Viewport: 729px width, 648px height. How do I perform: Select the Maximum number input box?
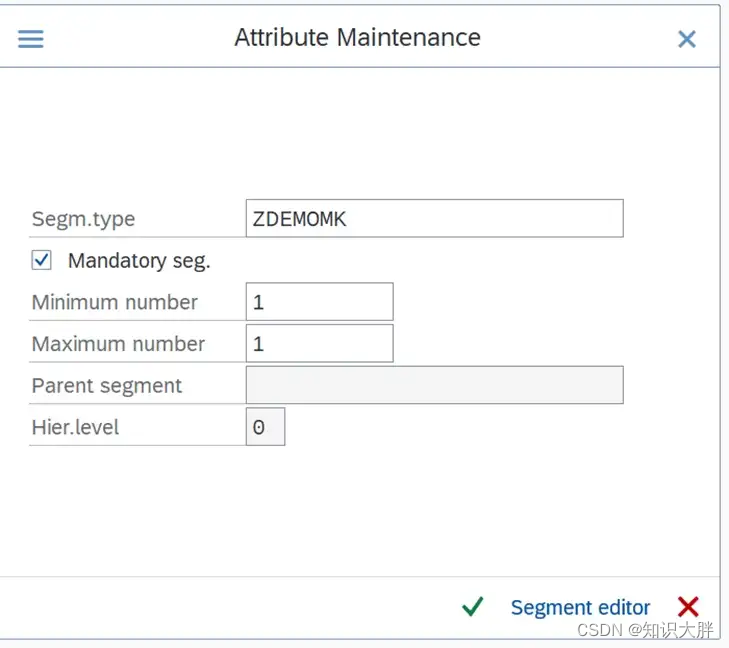point(319,344)
